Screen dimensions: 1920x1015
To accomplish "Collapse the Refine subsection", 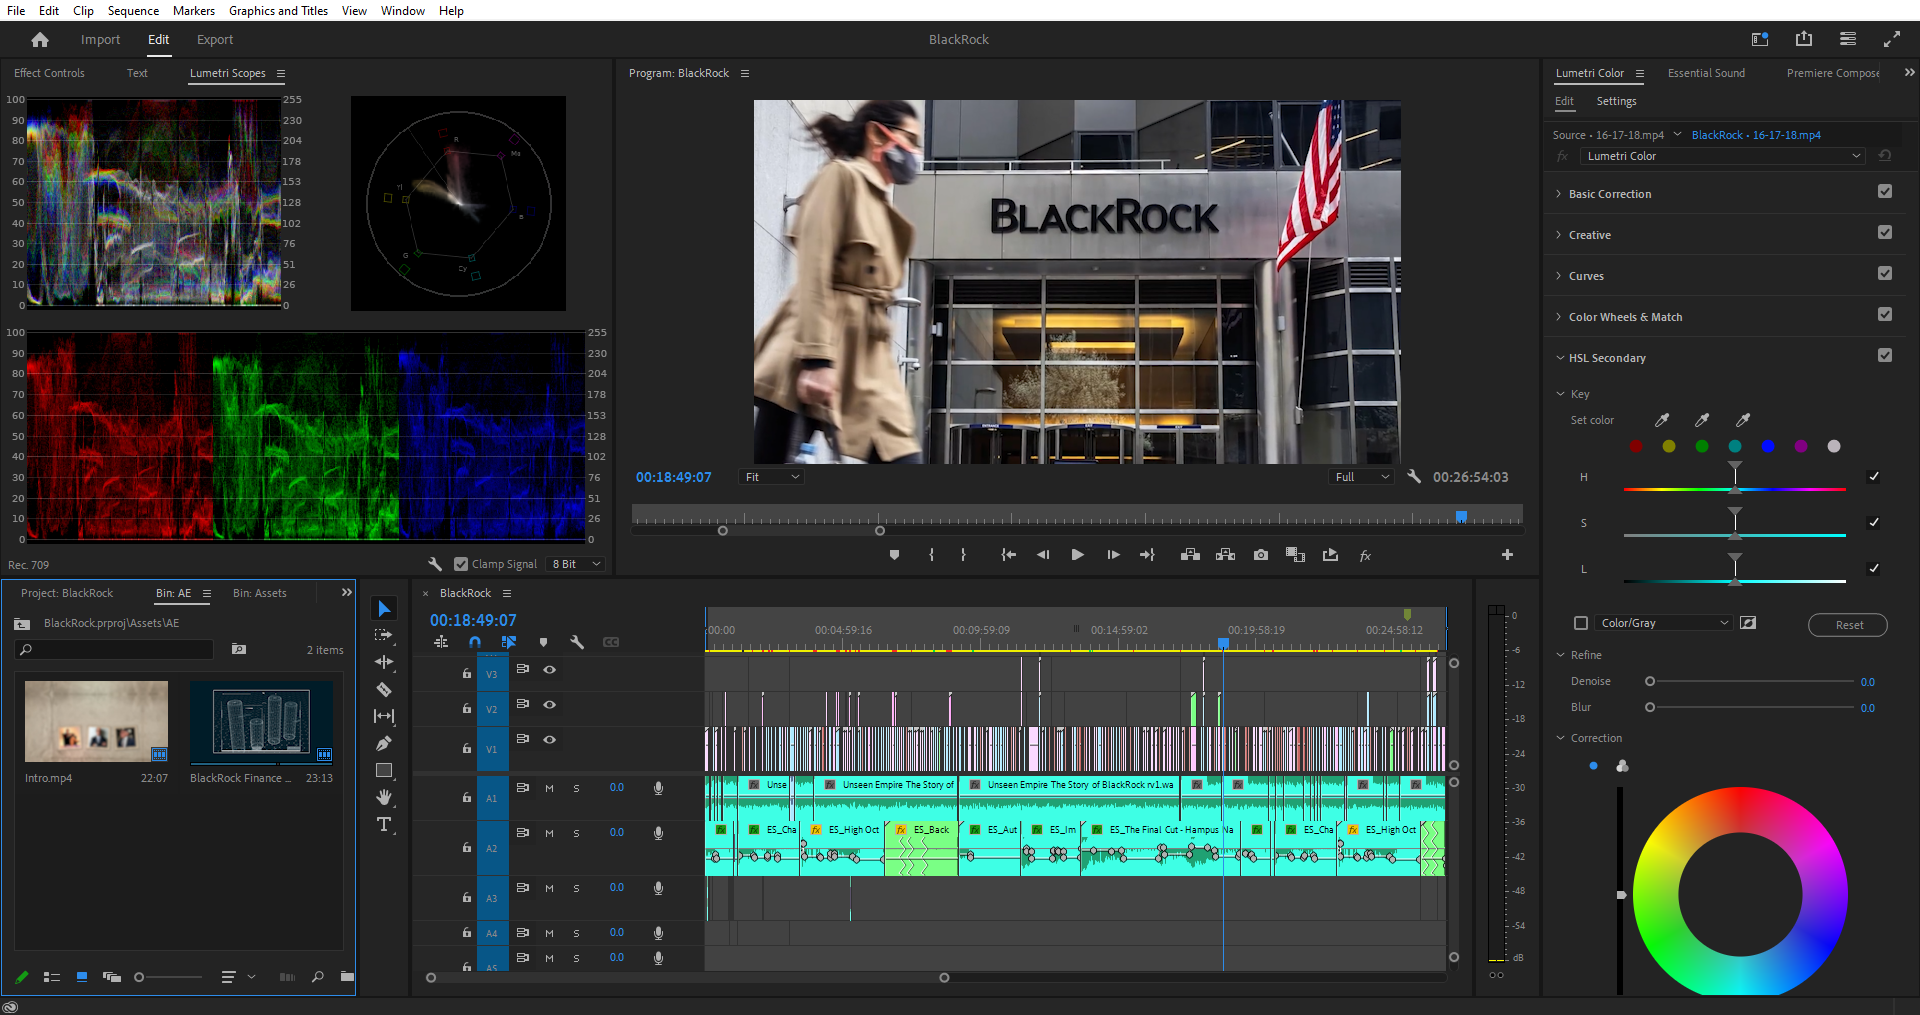I will (1560, 655).
